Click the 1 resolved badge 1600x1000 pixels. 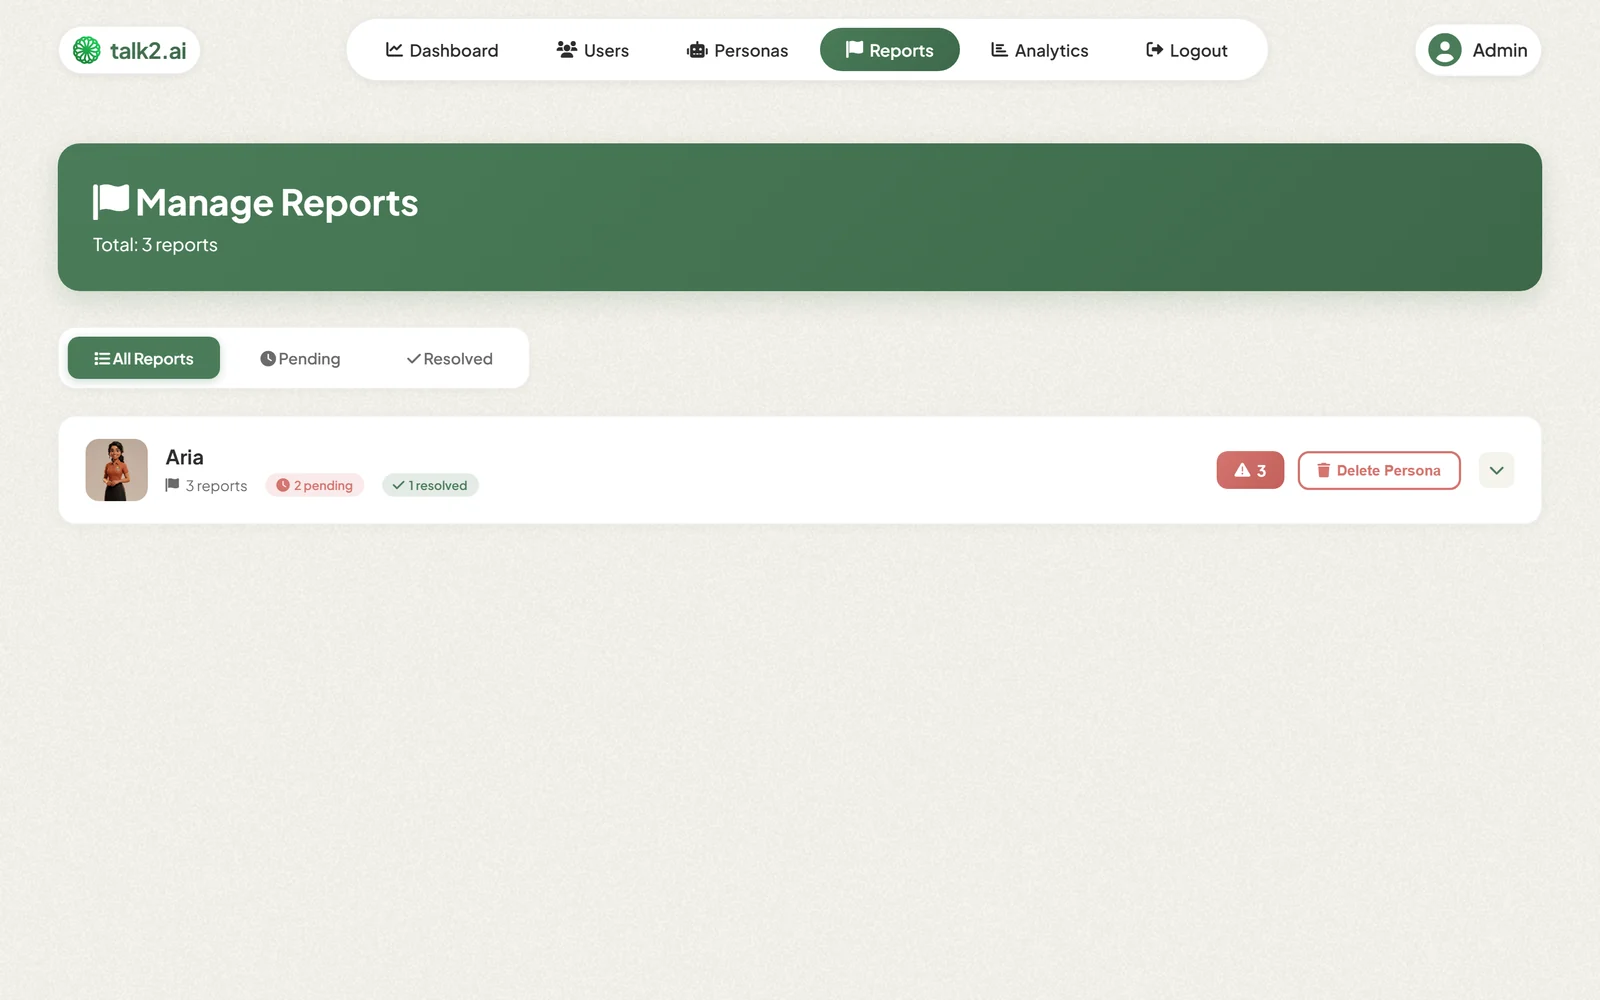tap(430, 485)
